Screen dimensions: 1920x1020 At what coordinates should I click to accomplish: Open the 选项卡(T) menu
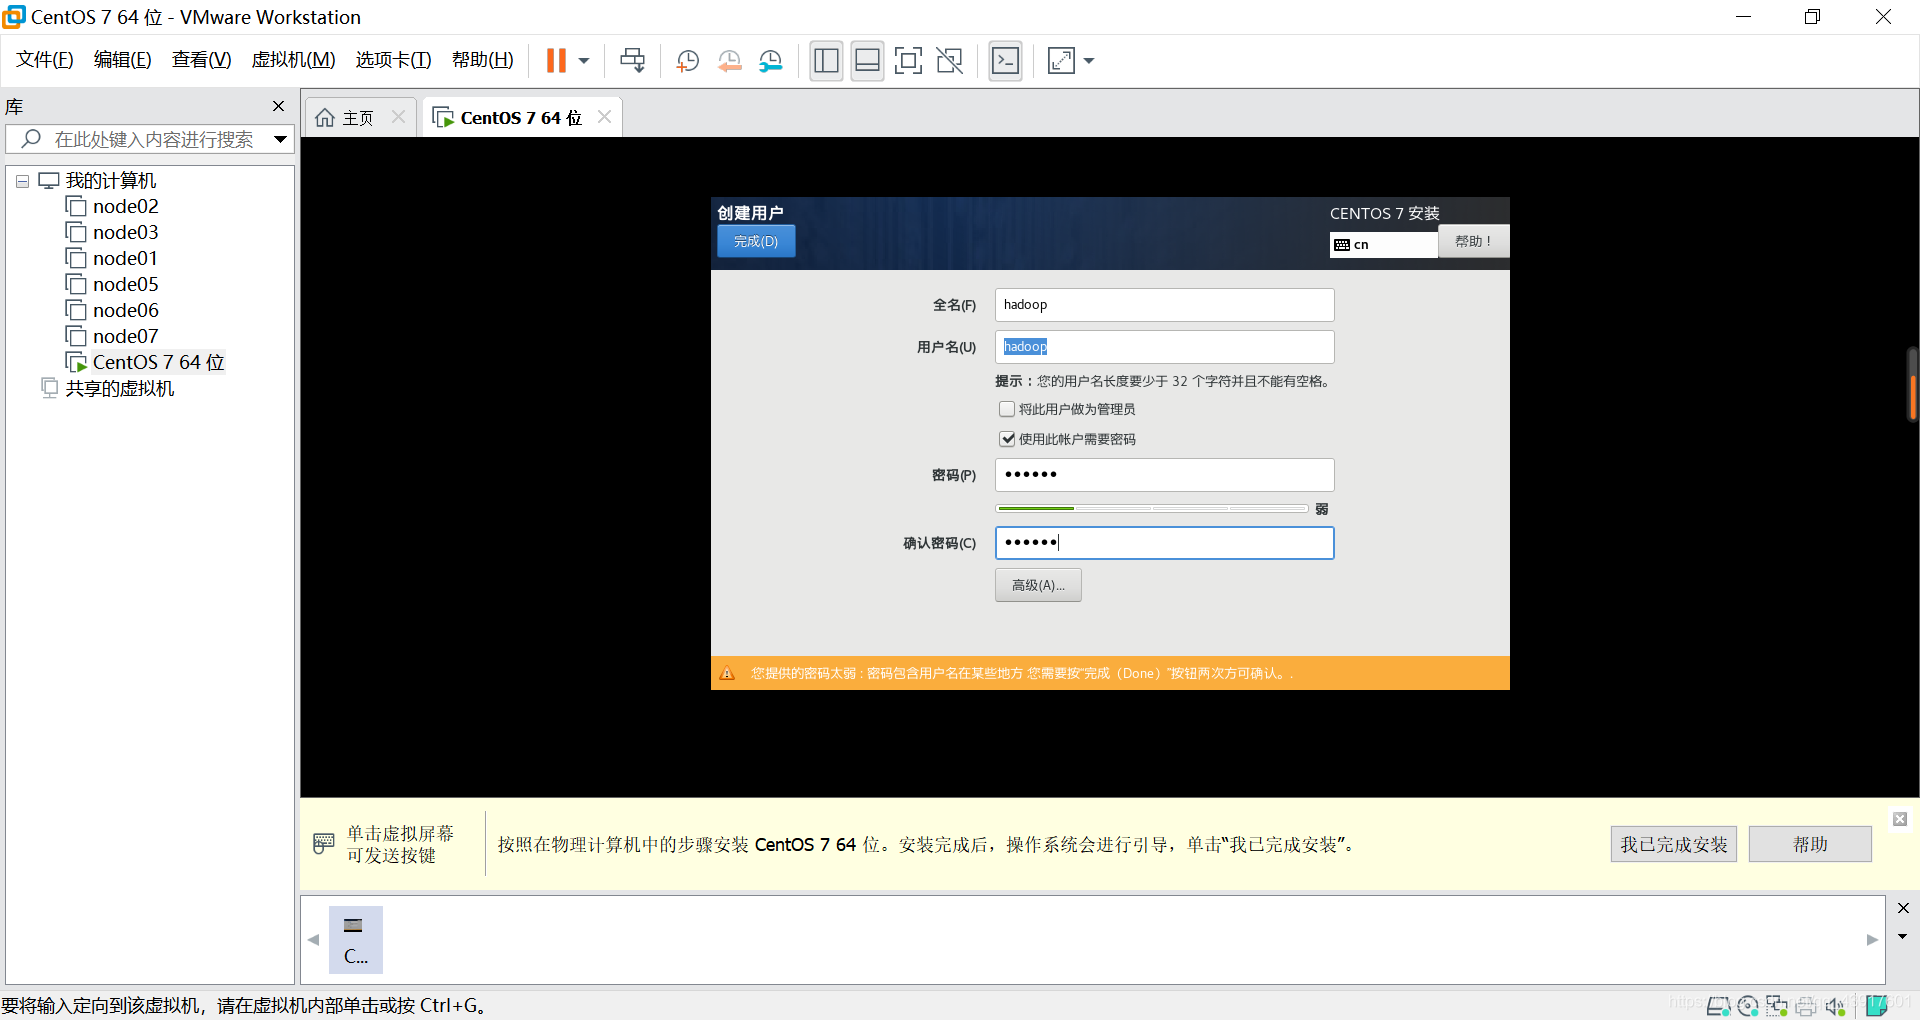coord(393,60)
